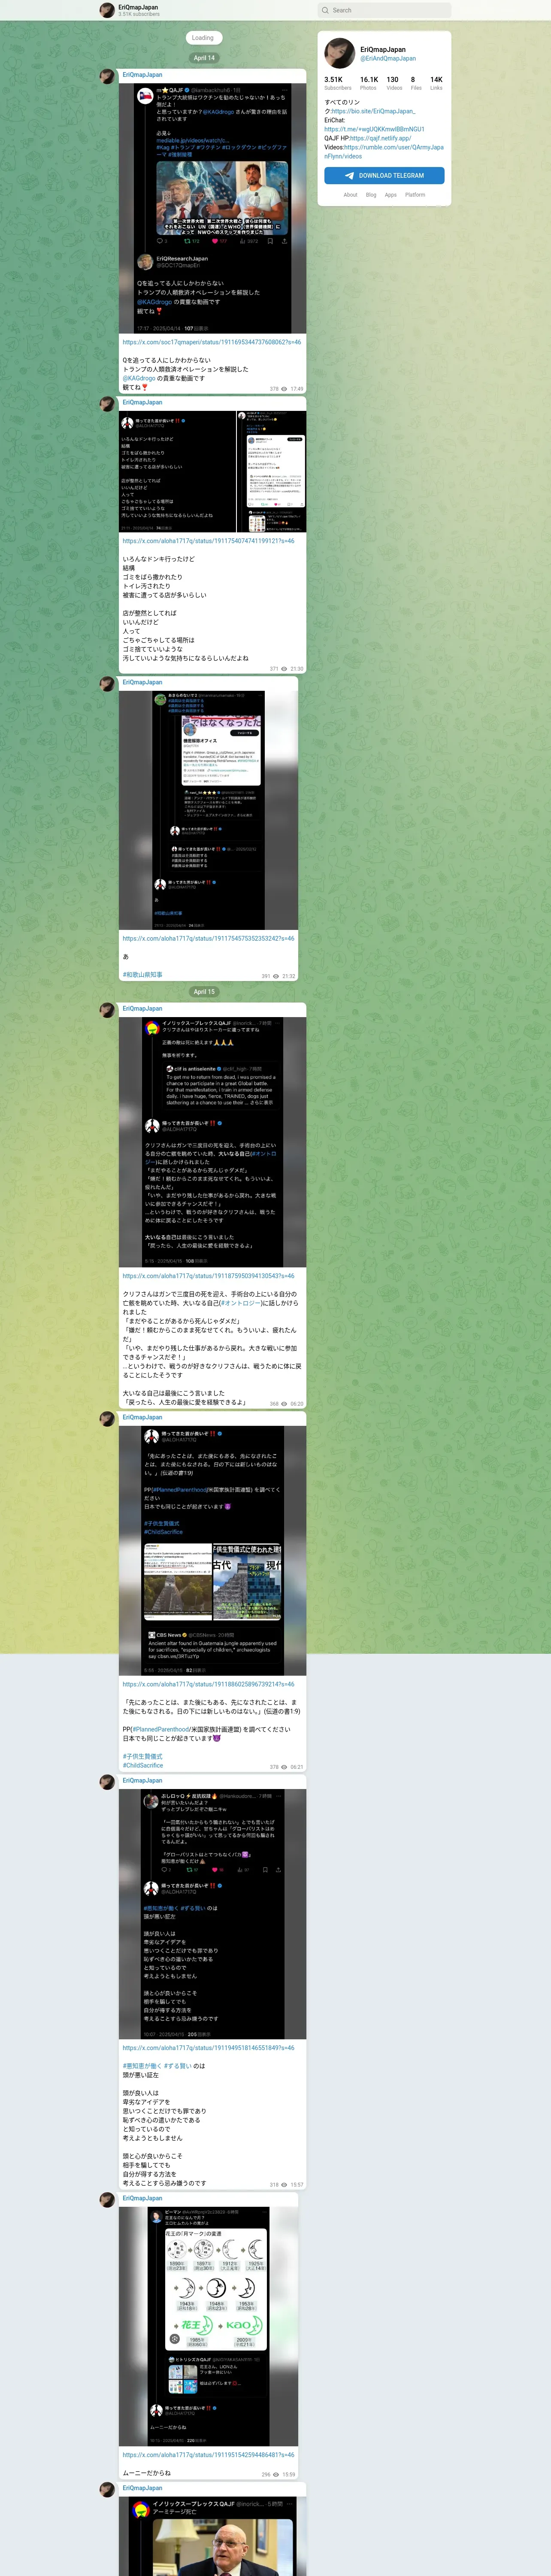Click the search magnifier icon in header
This screenshot has height=2576, width=551.
325,10
